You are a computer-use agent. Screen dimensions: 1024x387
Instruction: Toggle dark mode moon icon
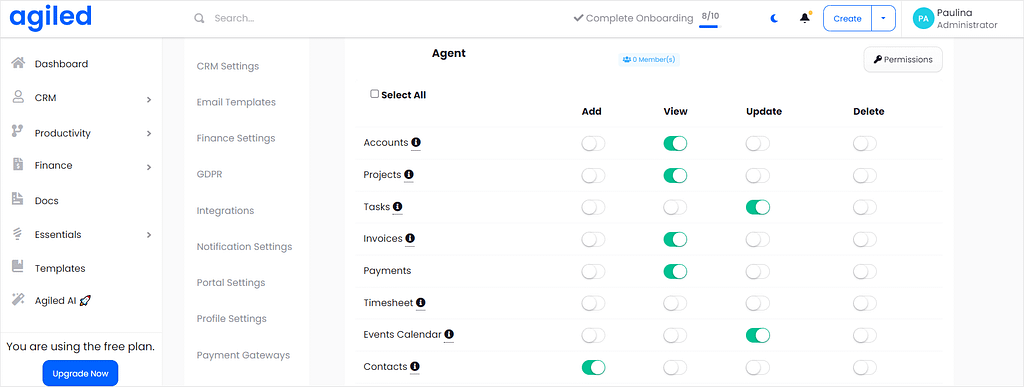[x=774, y=18]
